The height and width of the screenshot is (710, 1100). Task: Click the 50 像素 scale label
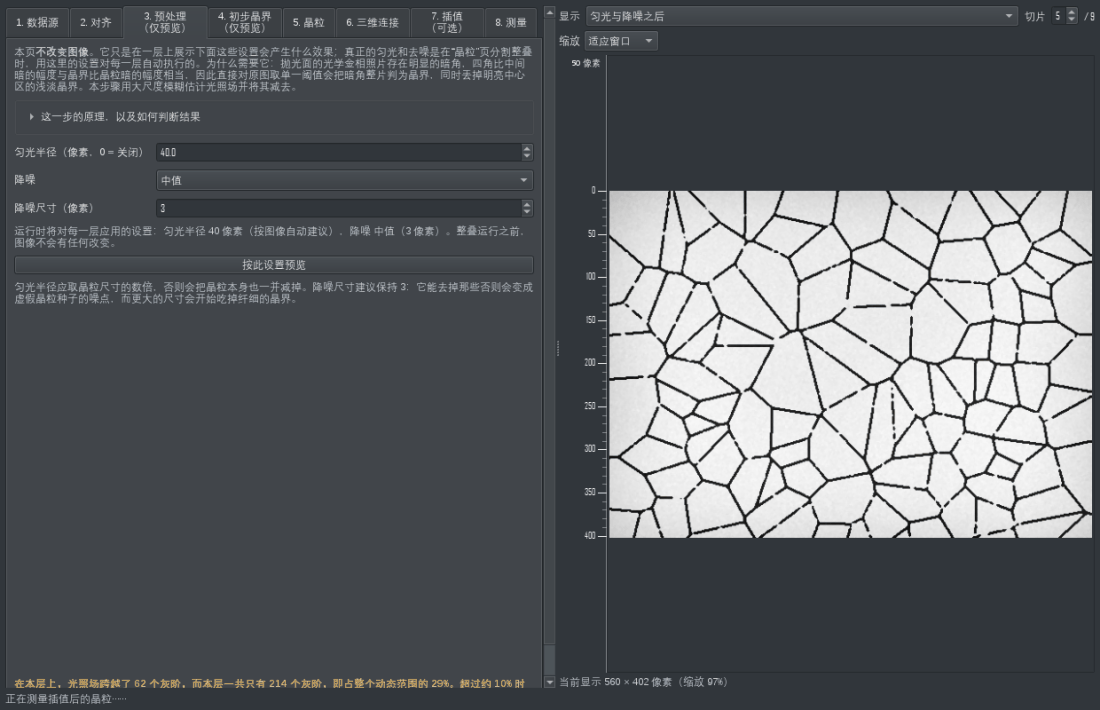[x=586, y=63]
